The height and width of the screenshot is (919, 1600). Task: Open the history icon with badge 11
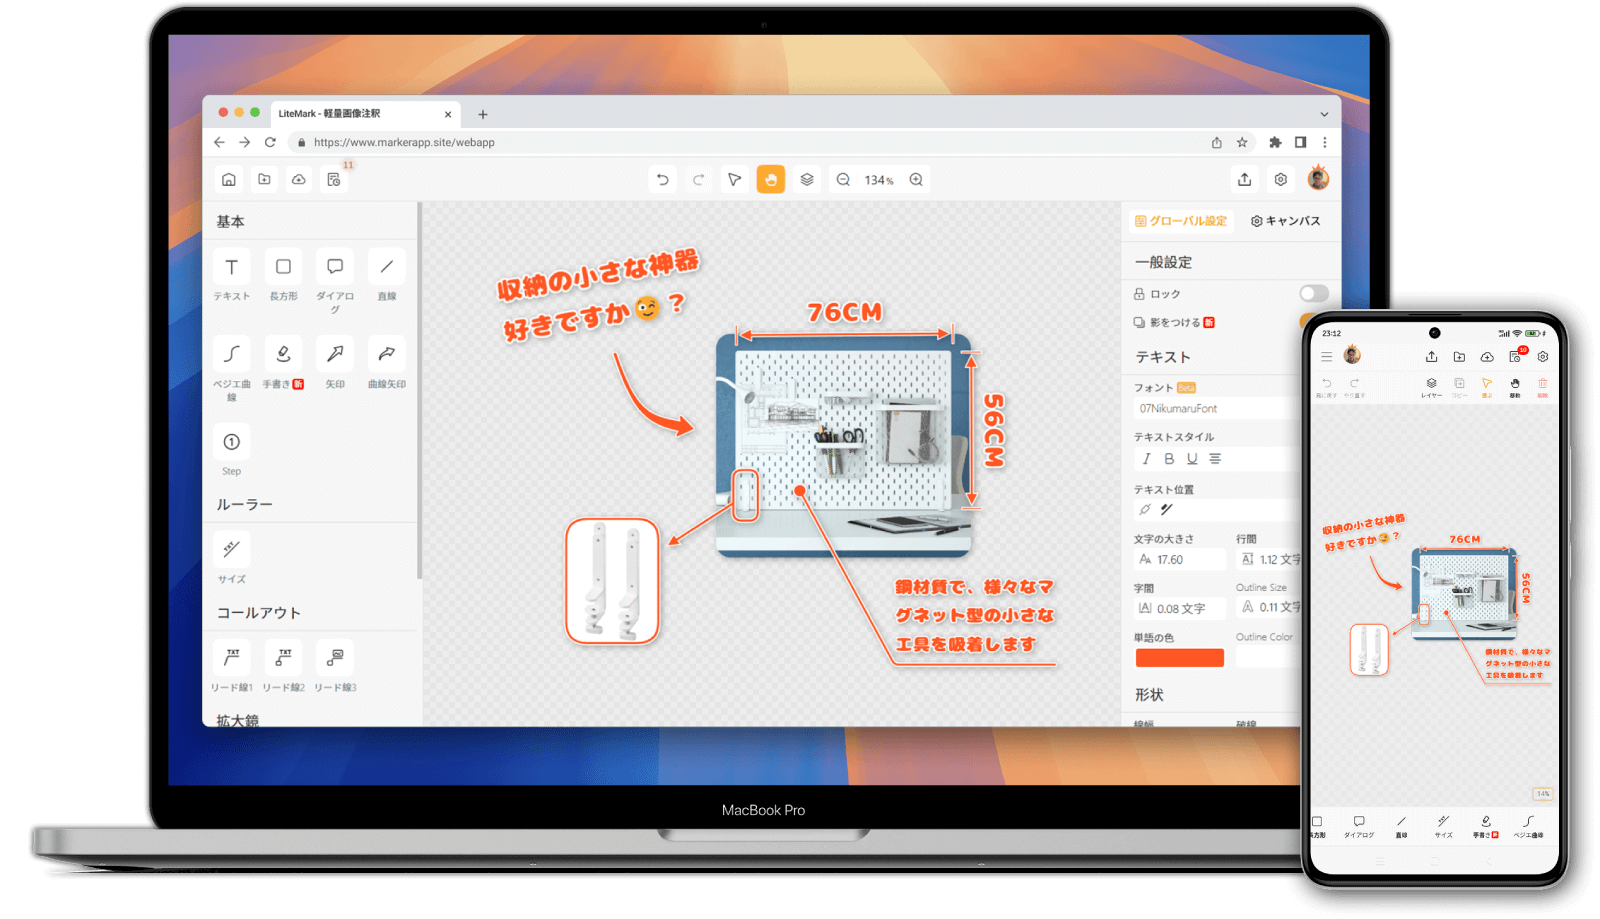coord(334,179)
